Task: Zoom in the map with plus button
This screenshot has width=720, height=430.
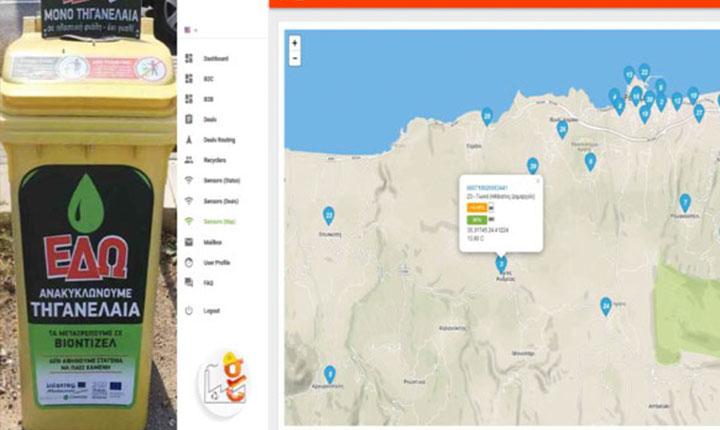Action: coord(295,43)
